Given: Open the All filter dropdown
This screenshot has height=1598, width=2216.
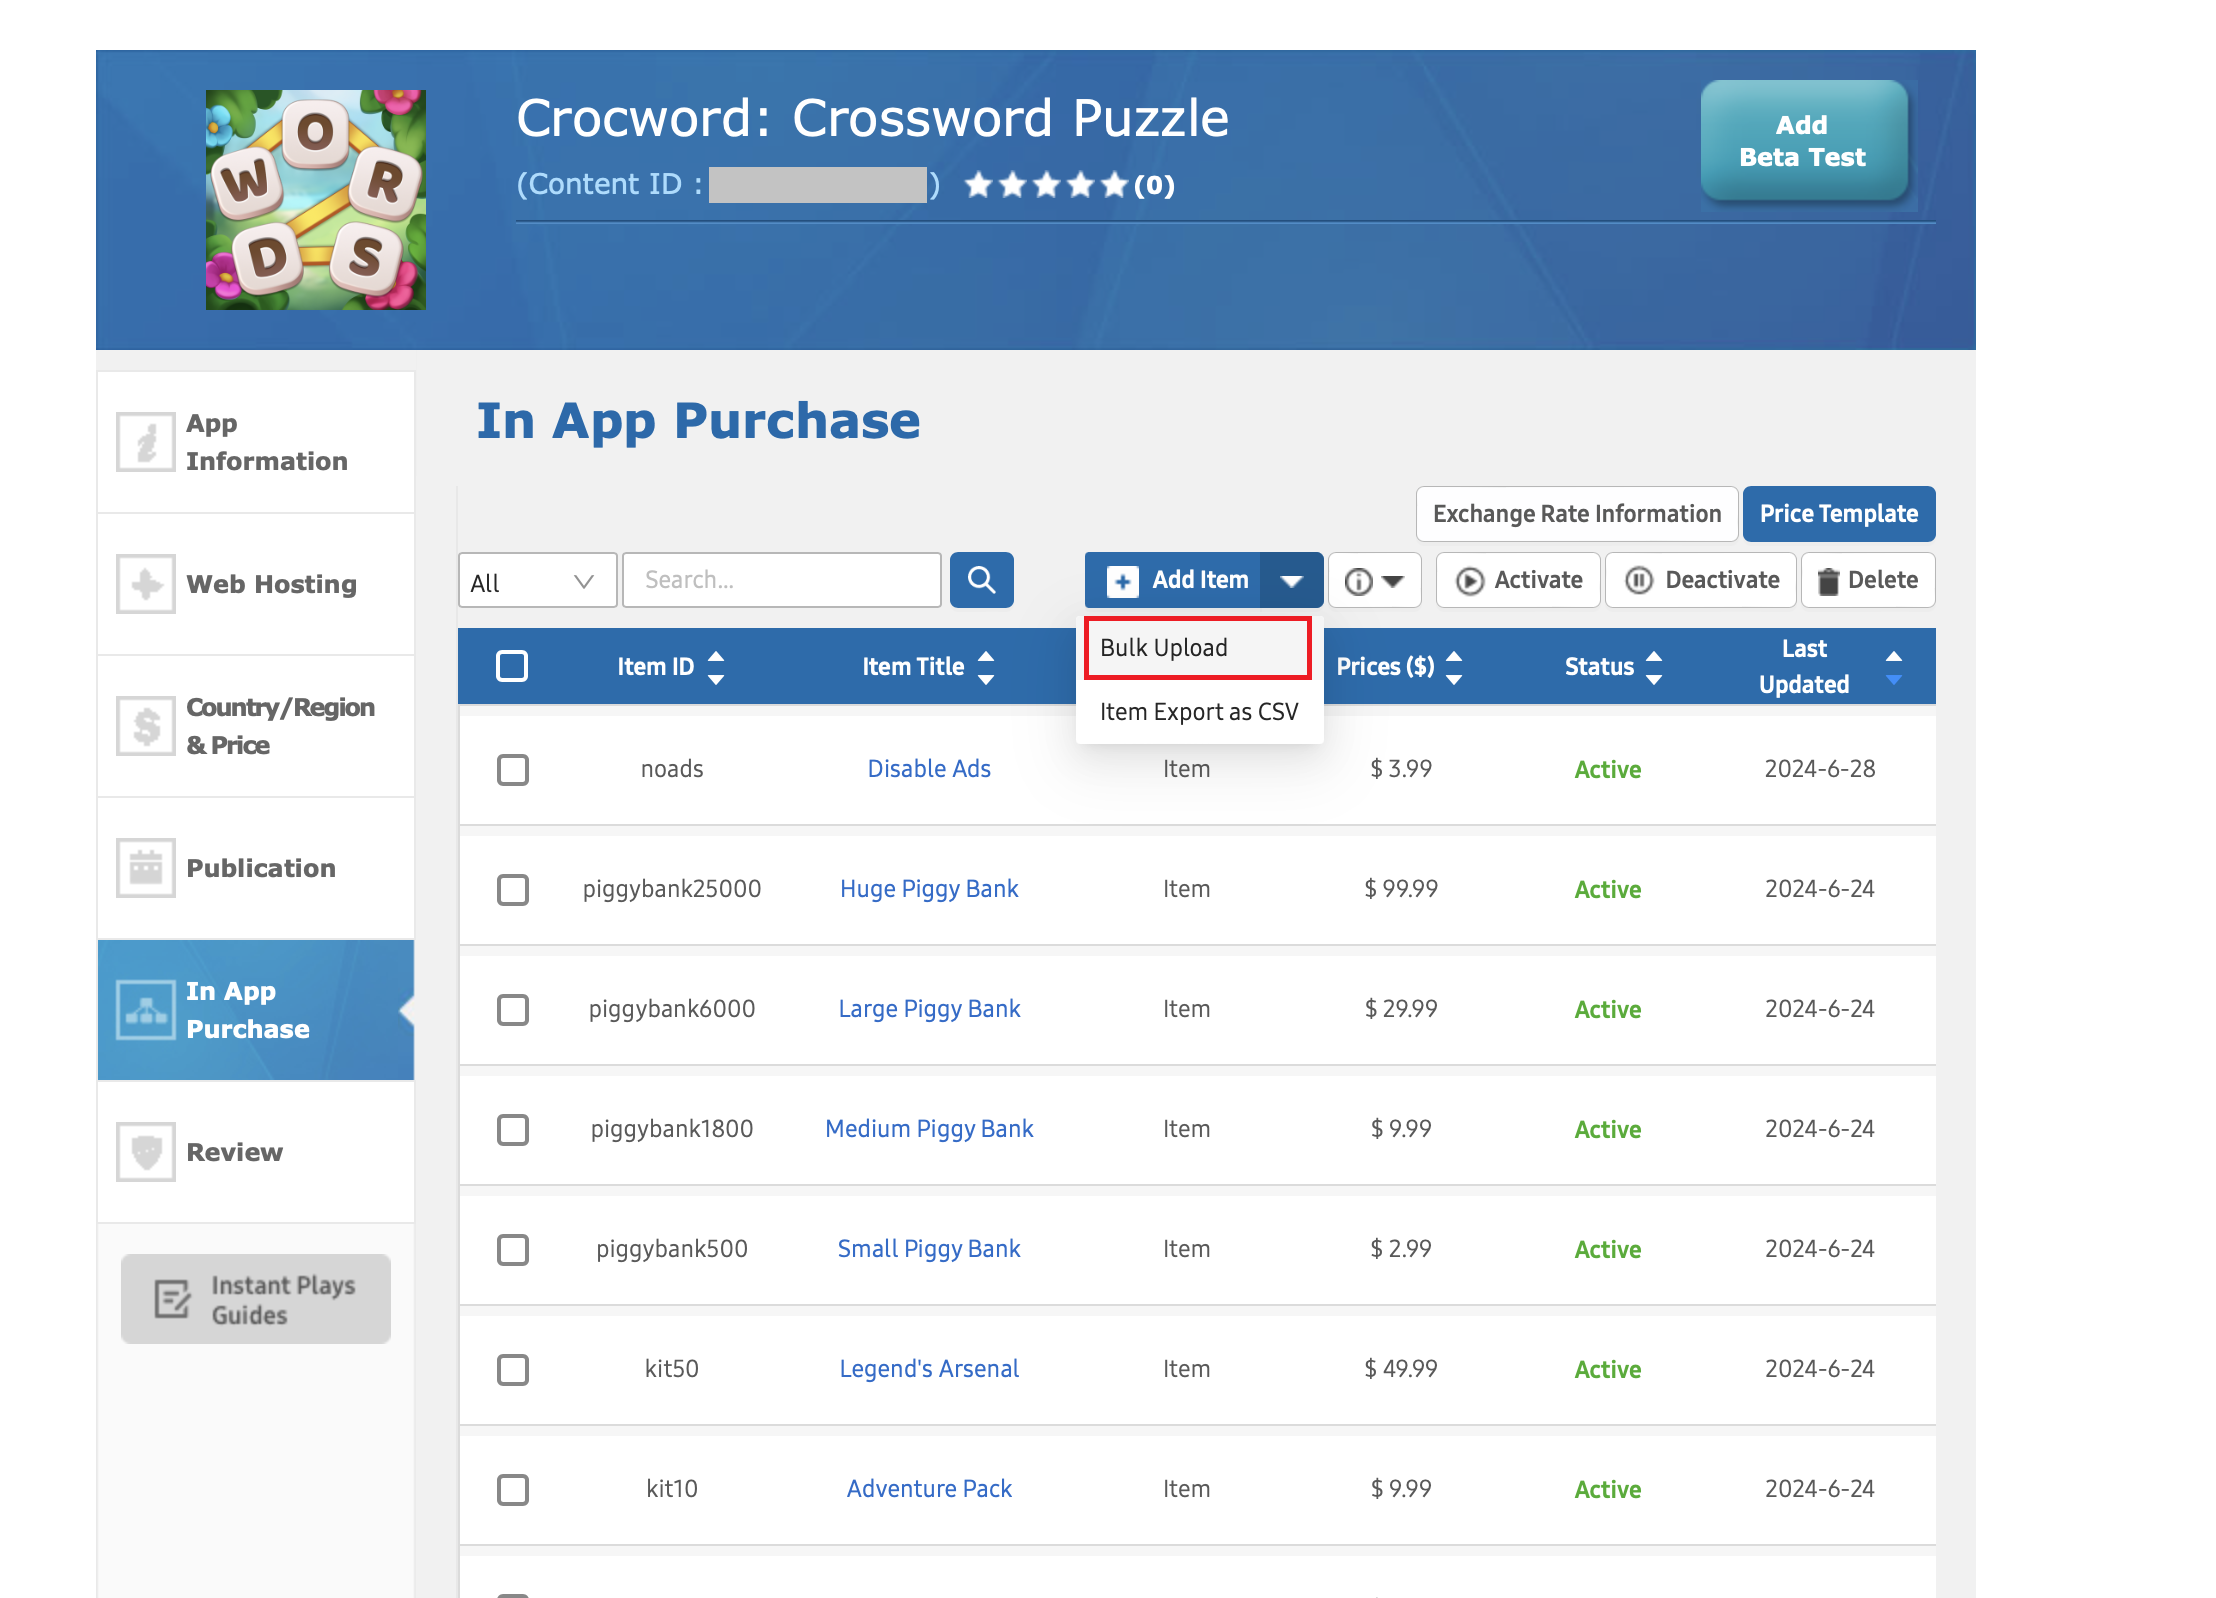Looking at the screenshot, I should point(537,580).
